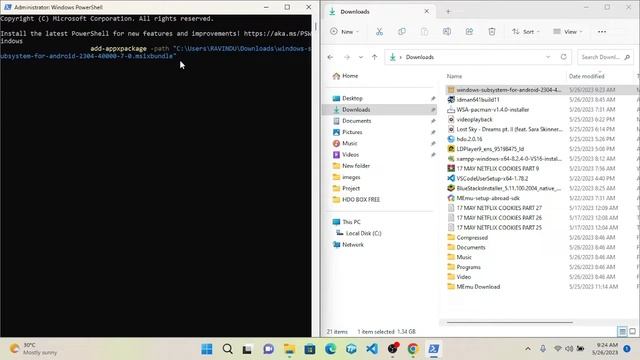Click in the Search Downloads box
The width and height of the screenshot is (640, 360).
pyautogui.click(x=605, y=57)
